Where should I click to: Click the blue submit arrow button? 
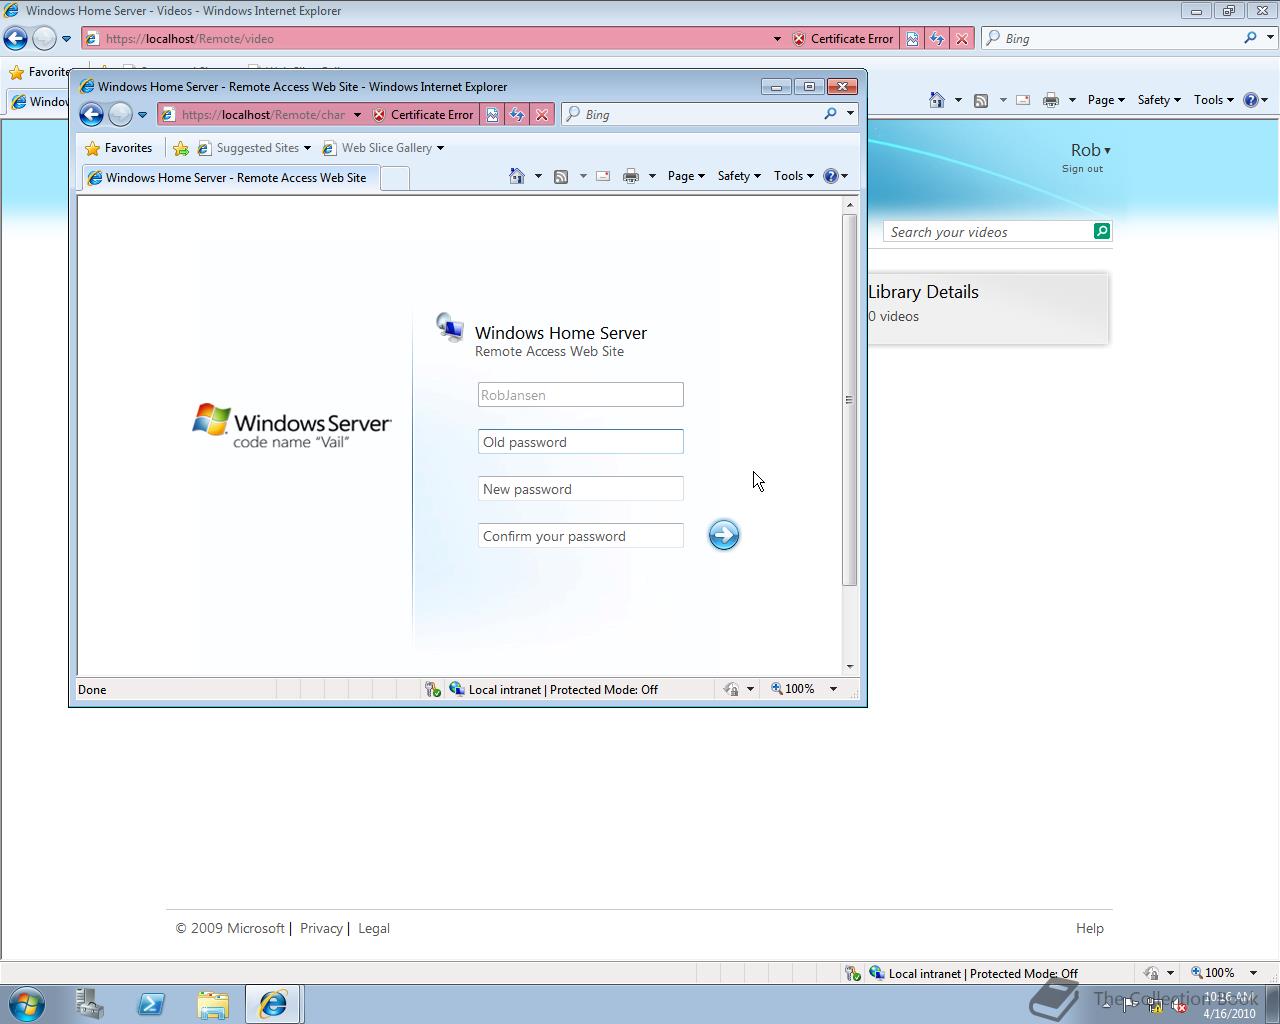click(x=723, y=535)
